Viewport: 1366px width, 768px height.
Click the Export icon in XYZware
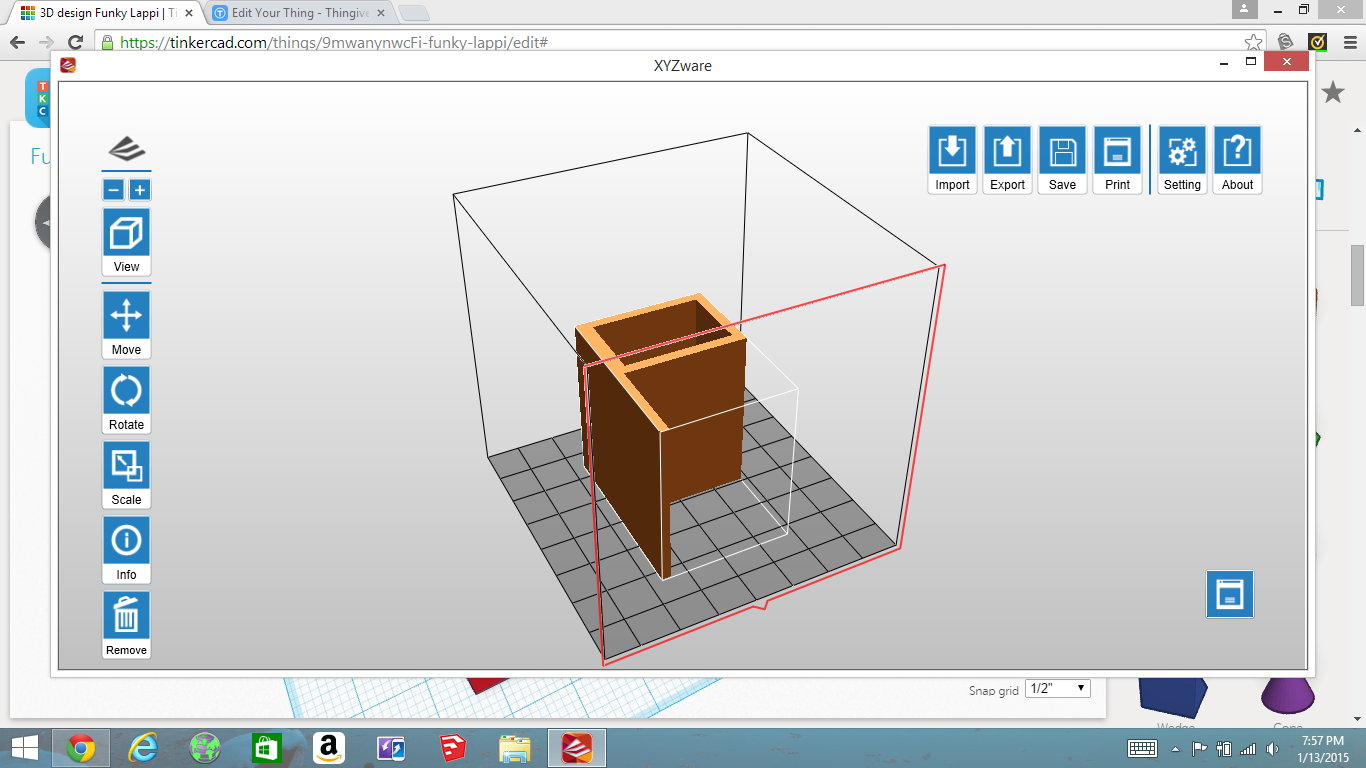(x=1007, y=159)
